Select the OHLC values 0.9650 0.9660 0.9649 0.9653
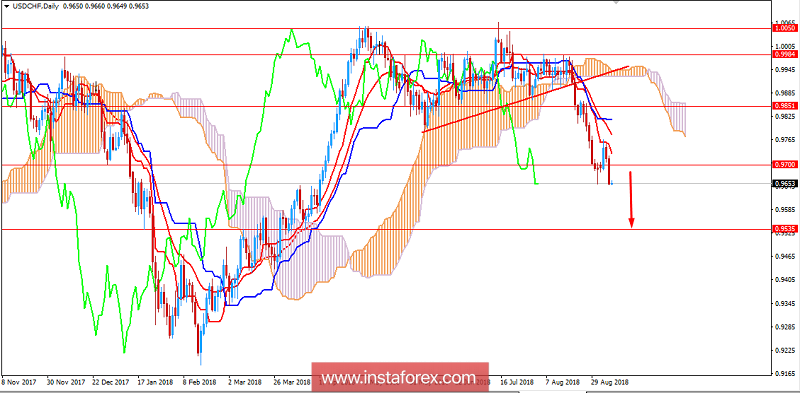 (x=105, y=8)
